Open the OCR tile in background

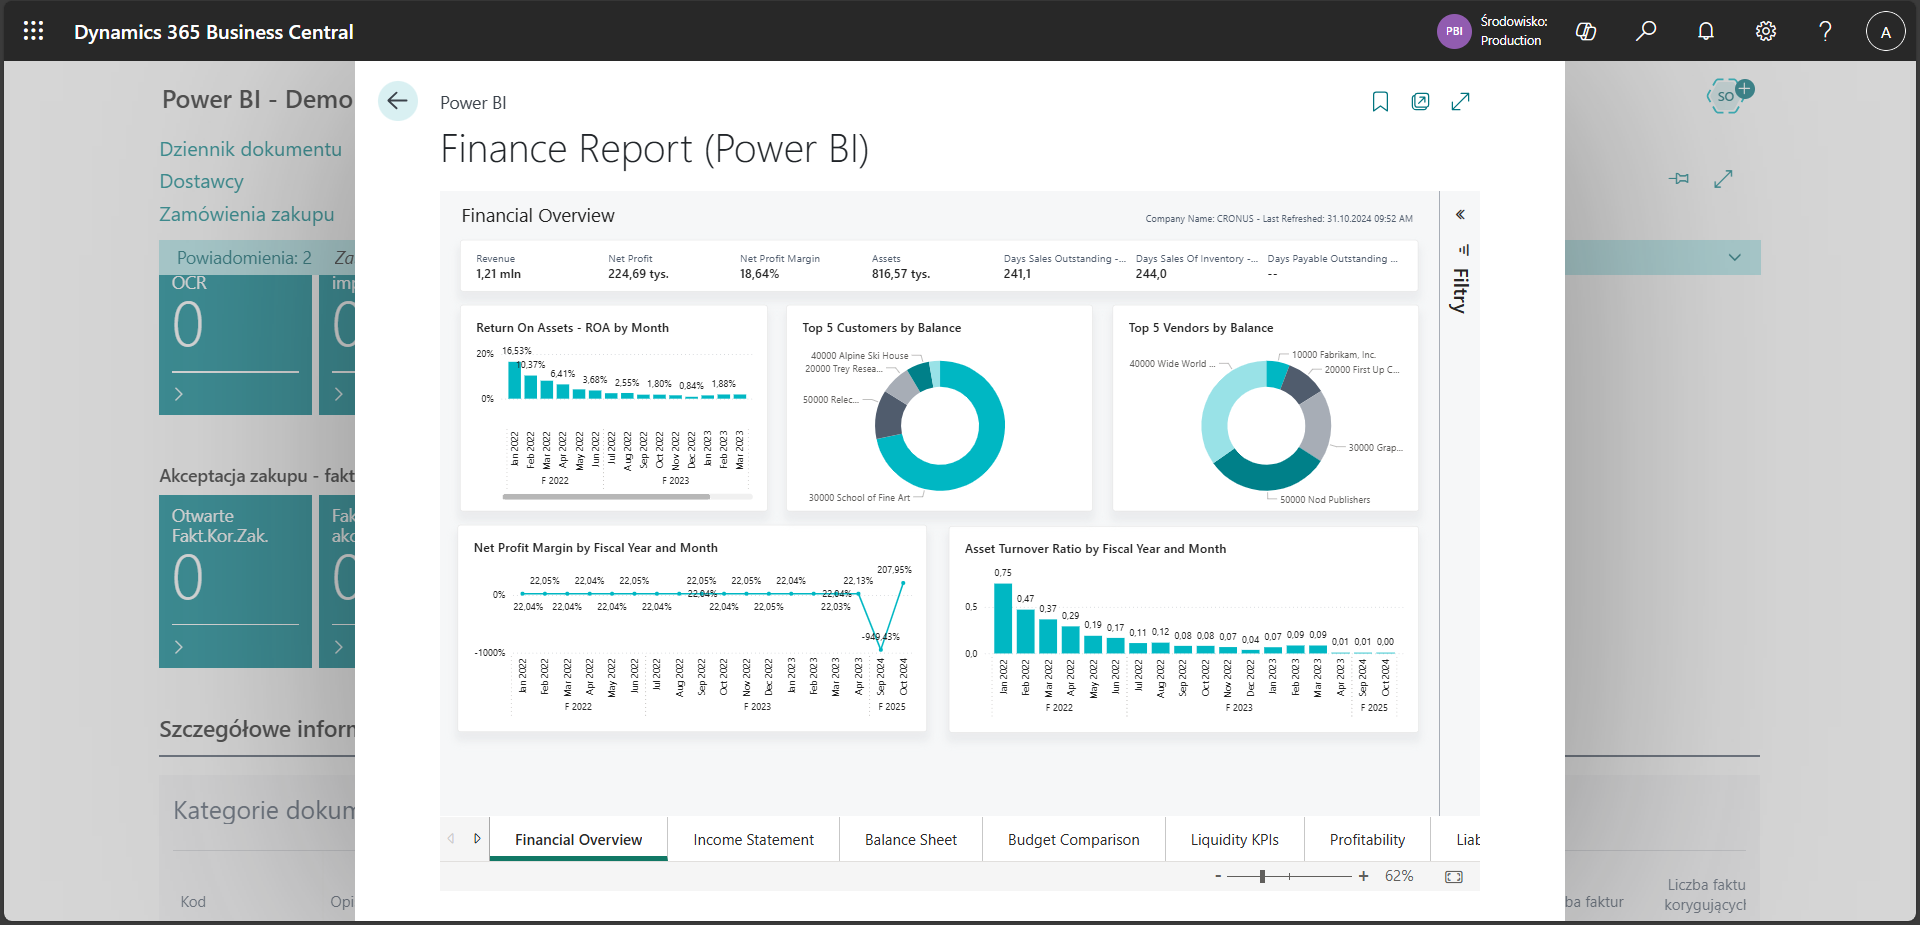coord(235,343)
